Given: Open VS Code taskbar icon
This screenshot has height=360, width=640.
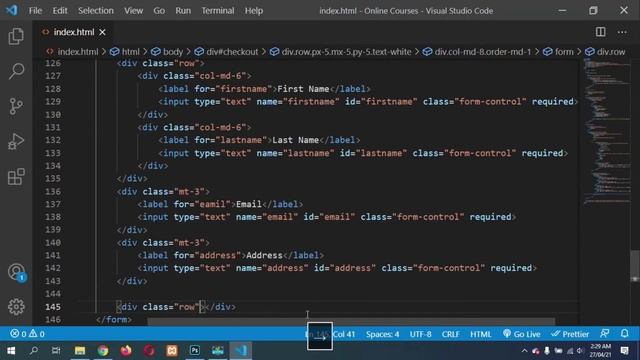Looking at the screenshot, I should [x=241, y=351].
